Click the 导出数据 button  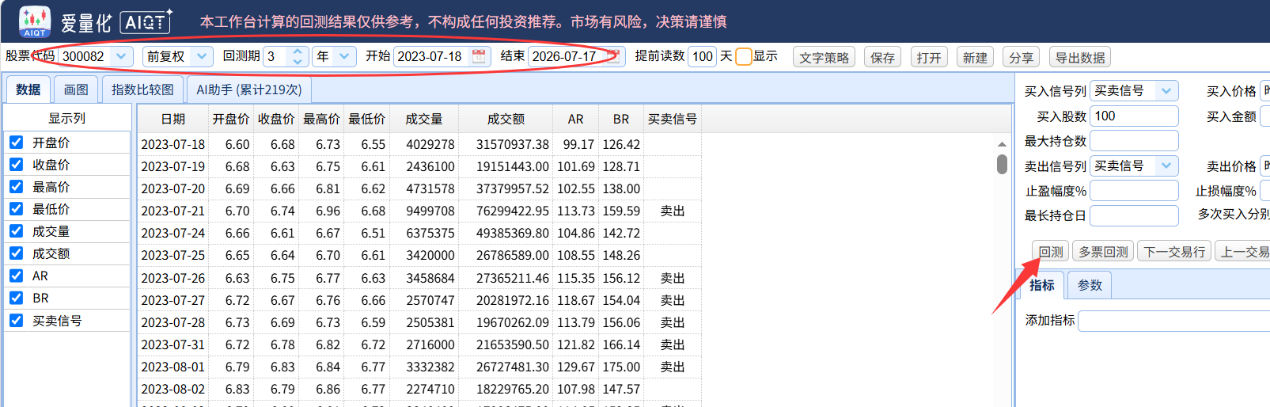pos(1080,57)
